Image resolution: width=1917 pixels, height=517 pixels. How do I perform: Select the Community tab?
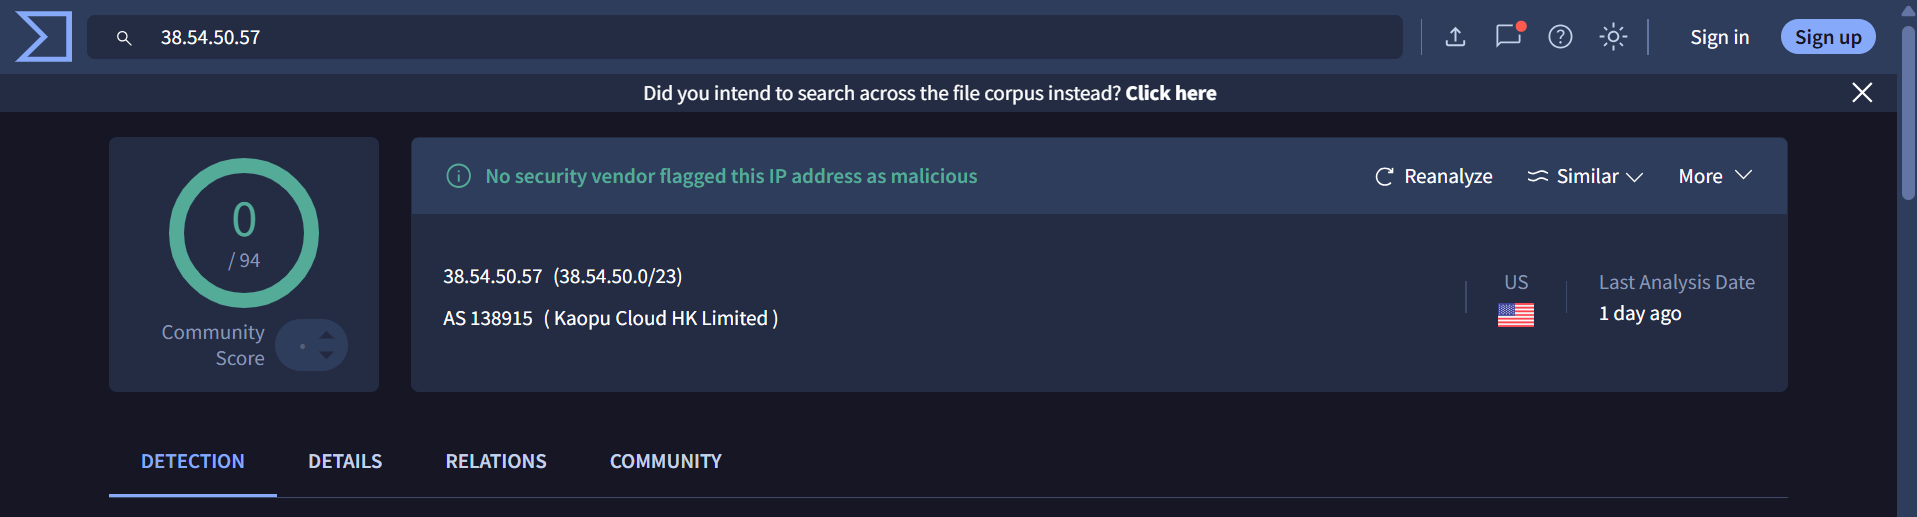point(666,461)
